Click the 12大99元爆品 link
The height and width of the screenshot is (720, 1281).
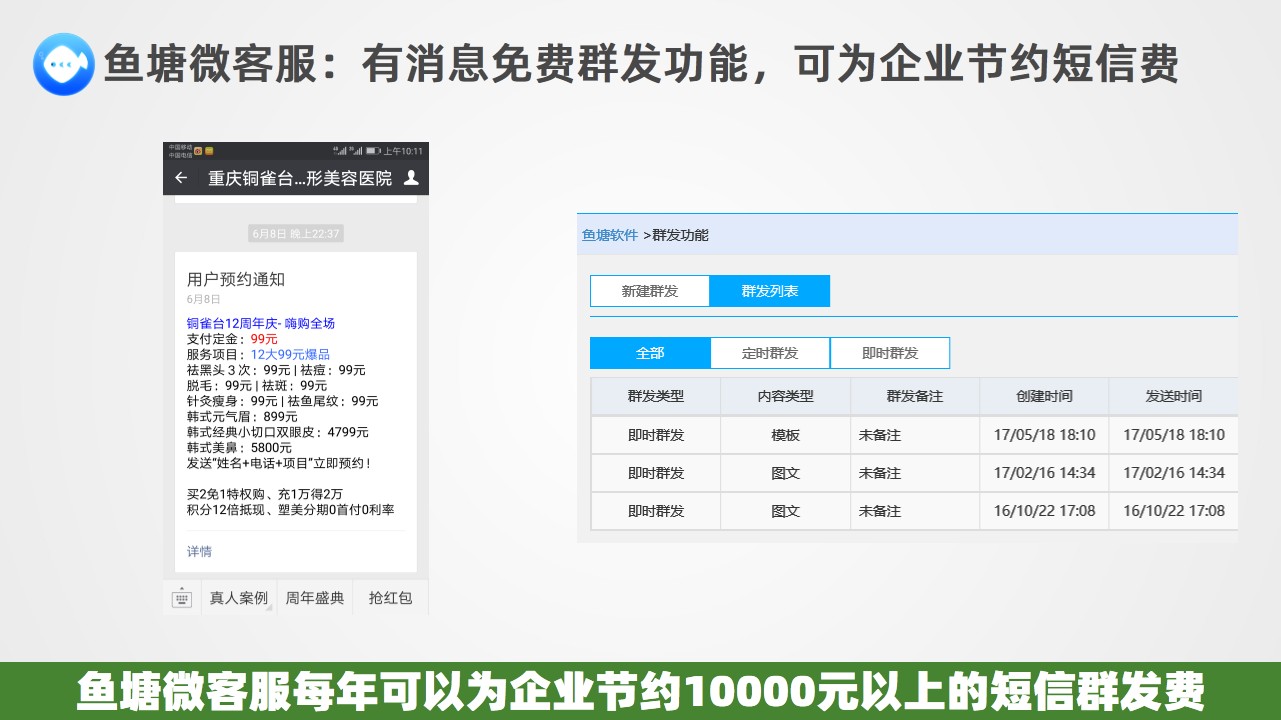(290, 354)
